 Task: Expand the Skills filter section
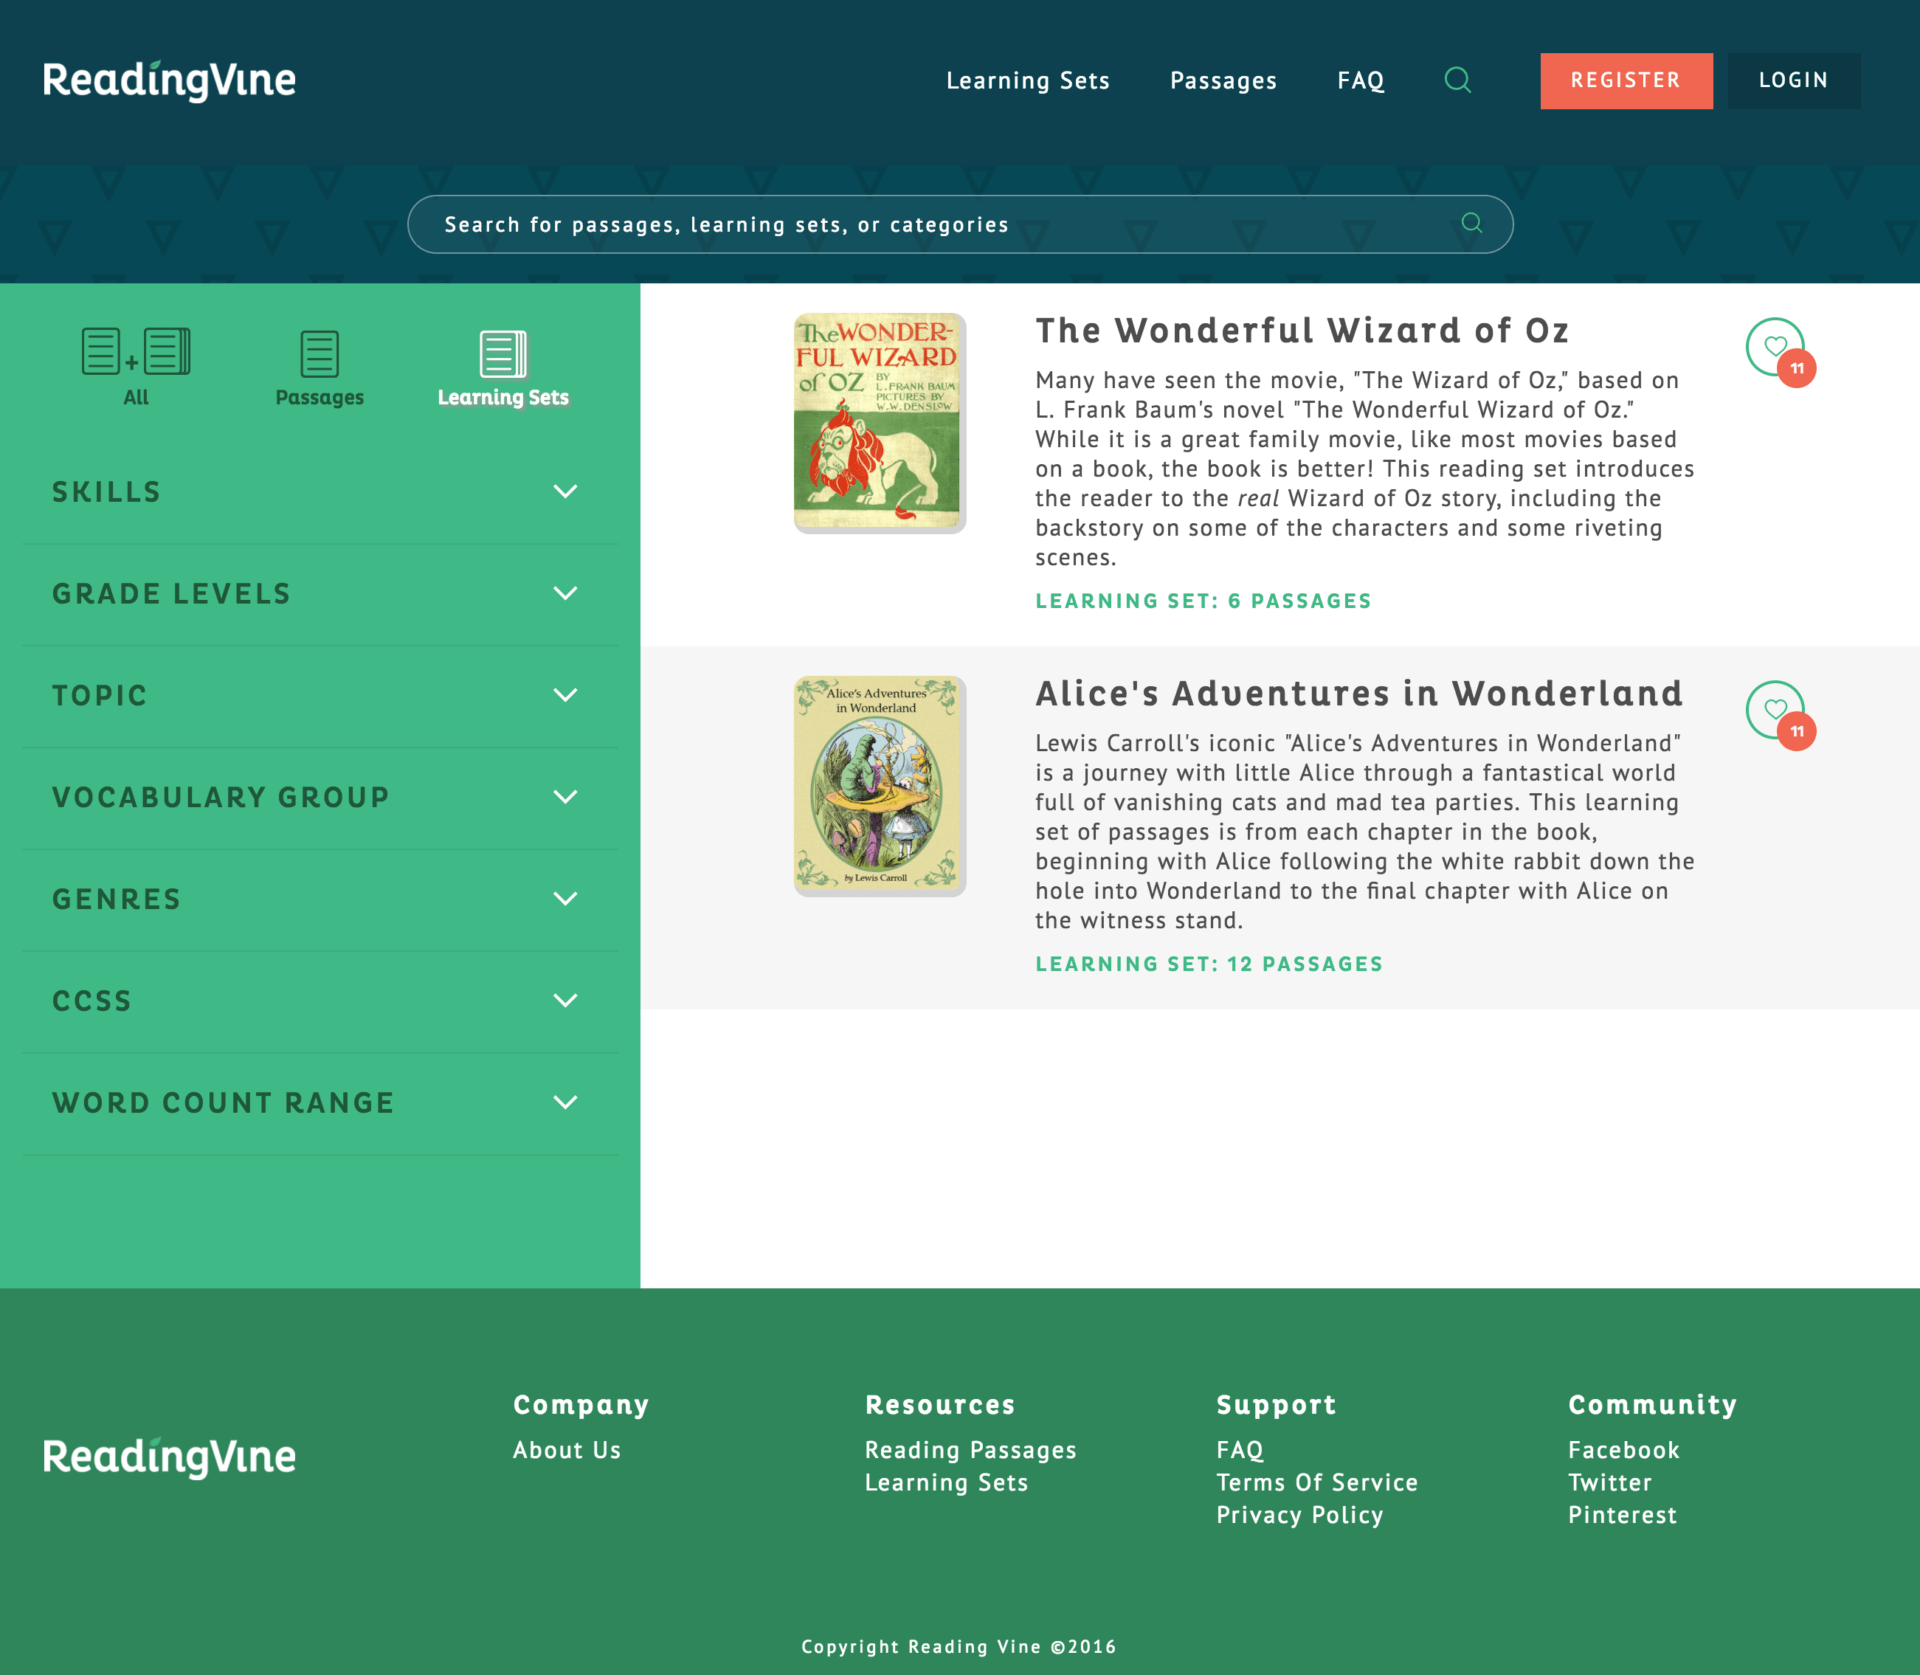565,492
